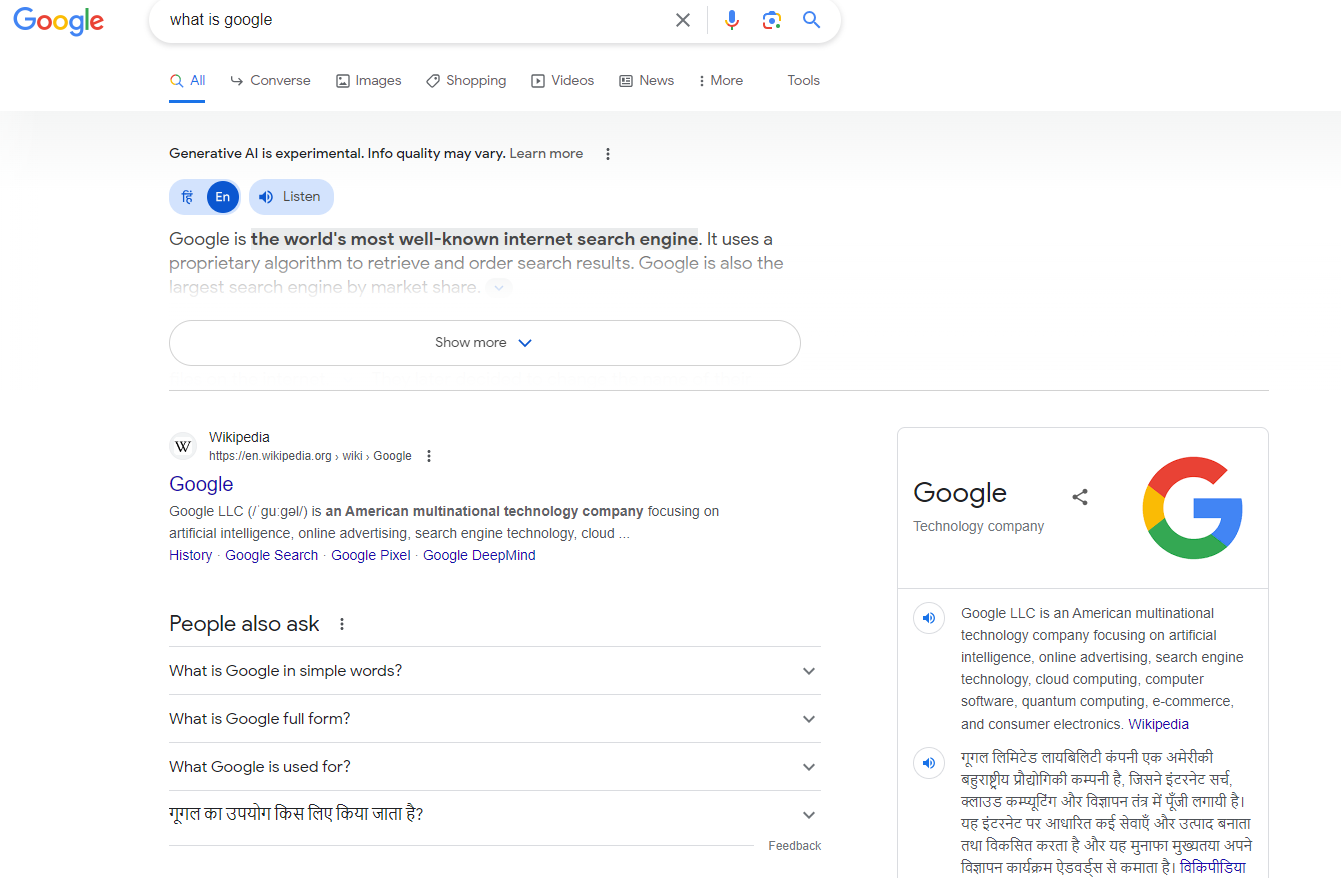Expand "What Google is used for?" question
The width and height of the screenshot is (1341, 878).
coord(495,767)
